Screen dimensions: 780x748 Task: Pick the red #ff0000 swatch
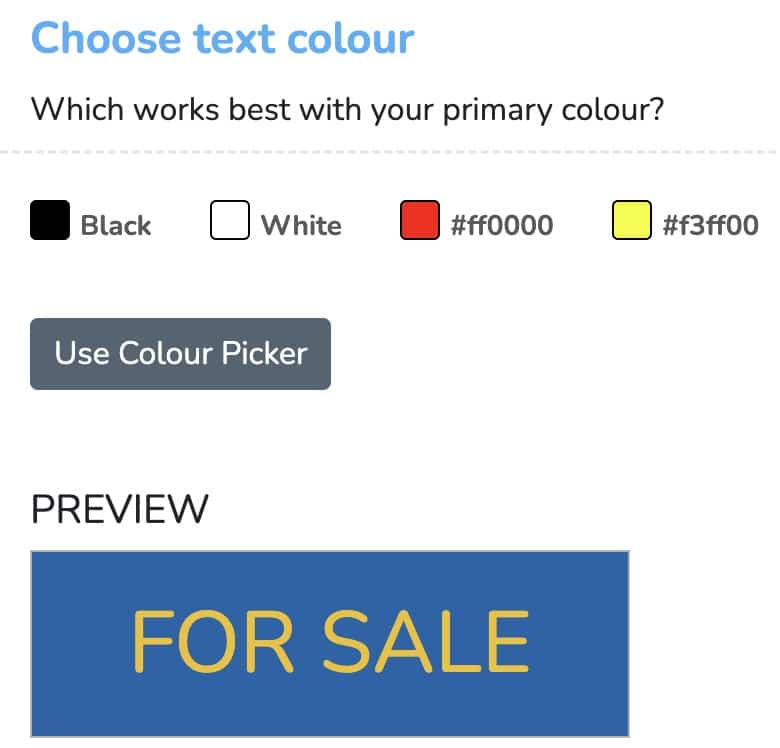420,220
